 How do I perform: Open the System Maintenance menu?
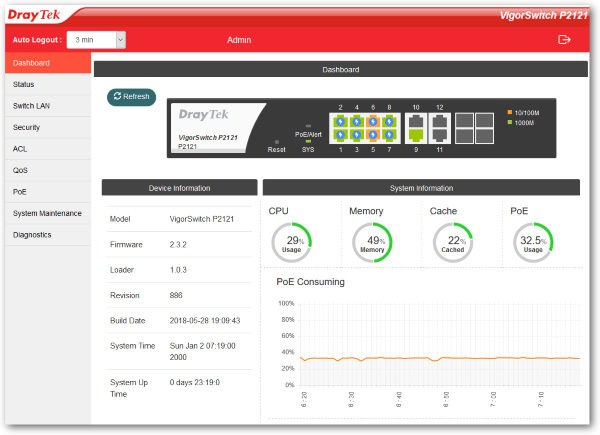[48, 213]
